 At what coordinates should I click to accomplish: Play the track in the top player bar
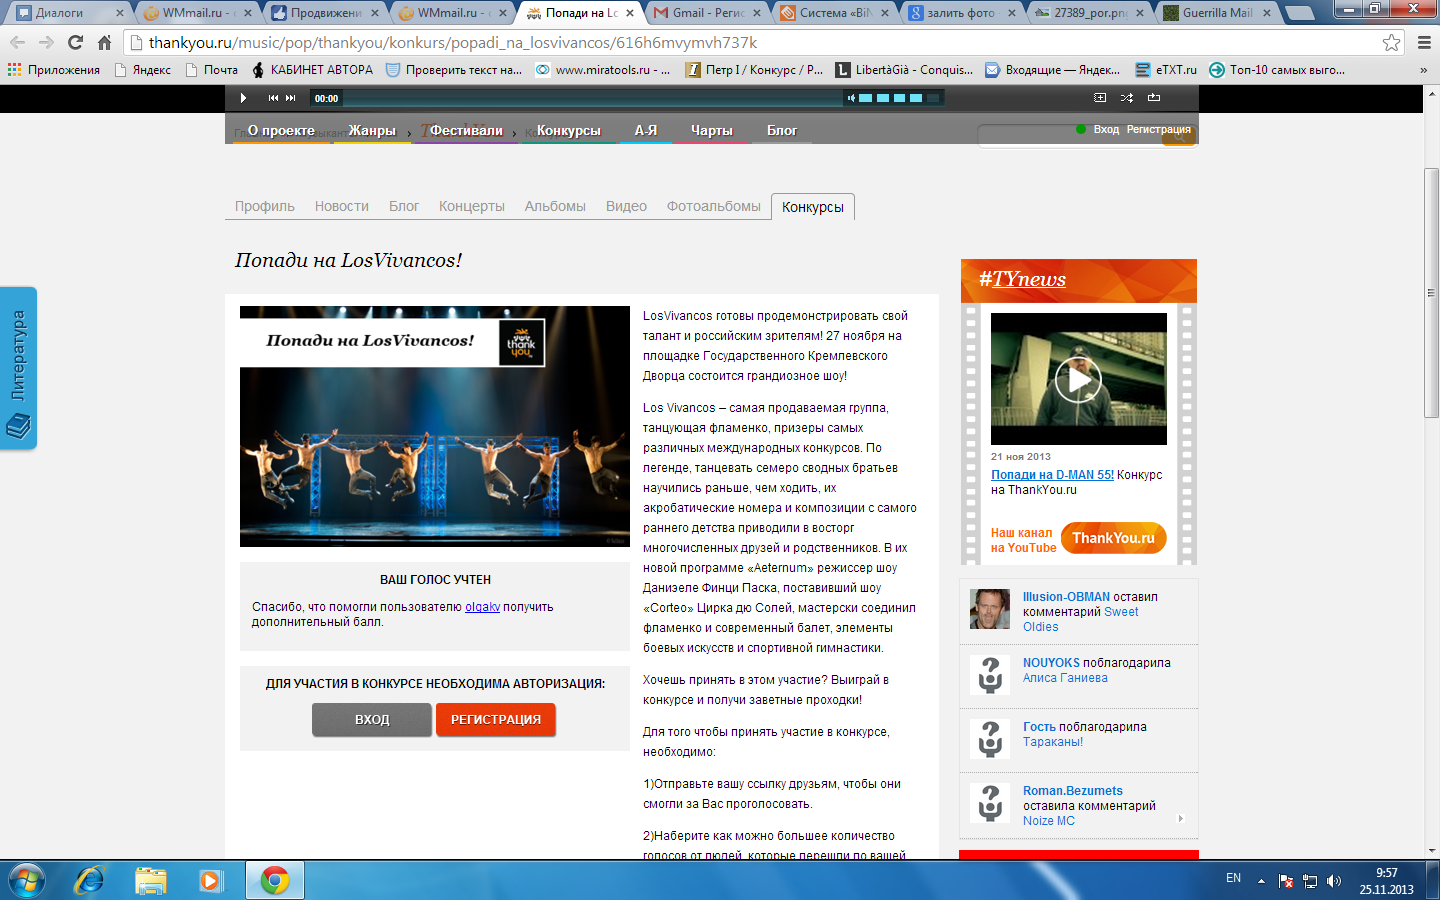243,98
